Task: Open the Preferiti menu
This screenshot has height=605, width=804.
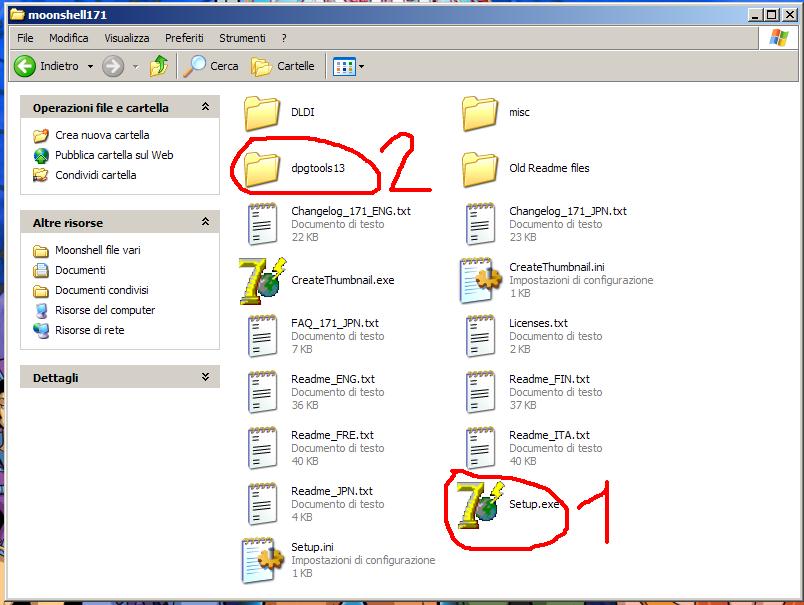Action: [184, 38]
